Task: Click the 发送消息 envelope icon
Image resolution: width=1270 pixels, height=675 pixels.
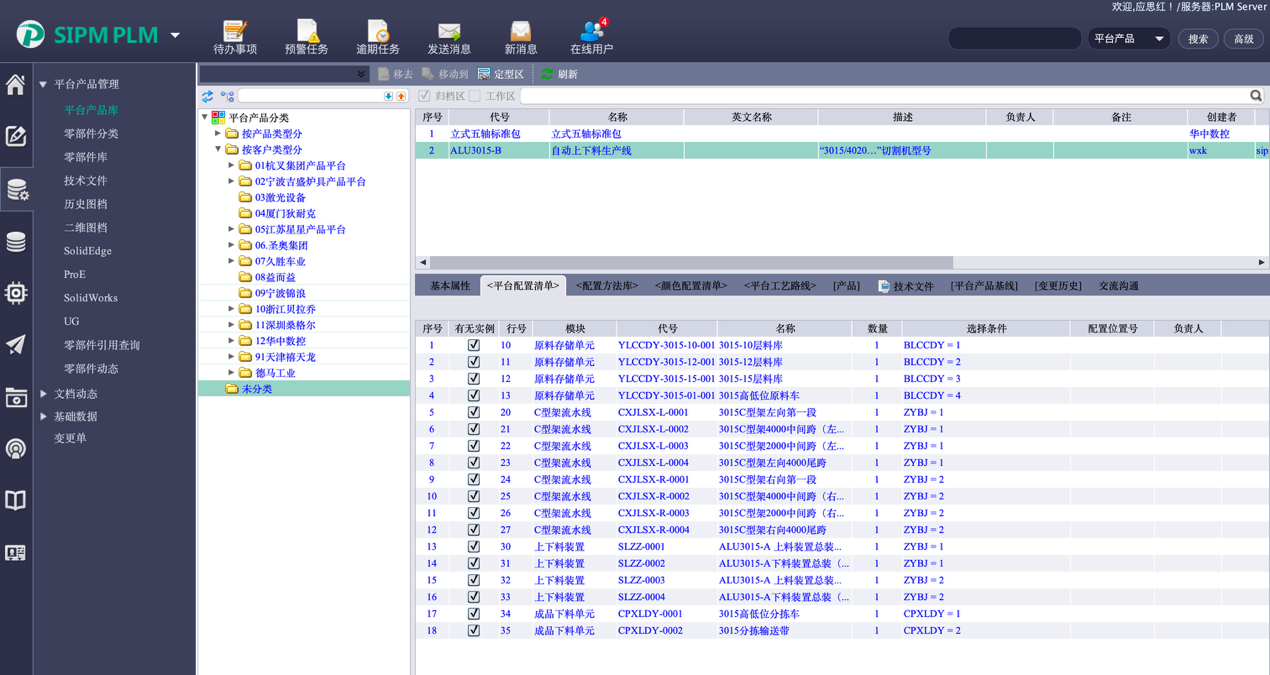Action: click(x=449, y=32)
